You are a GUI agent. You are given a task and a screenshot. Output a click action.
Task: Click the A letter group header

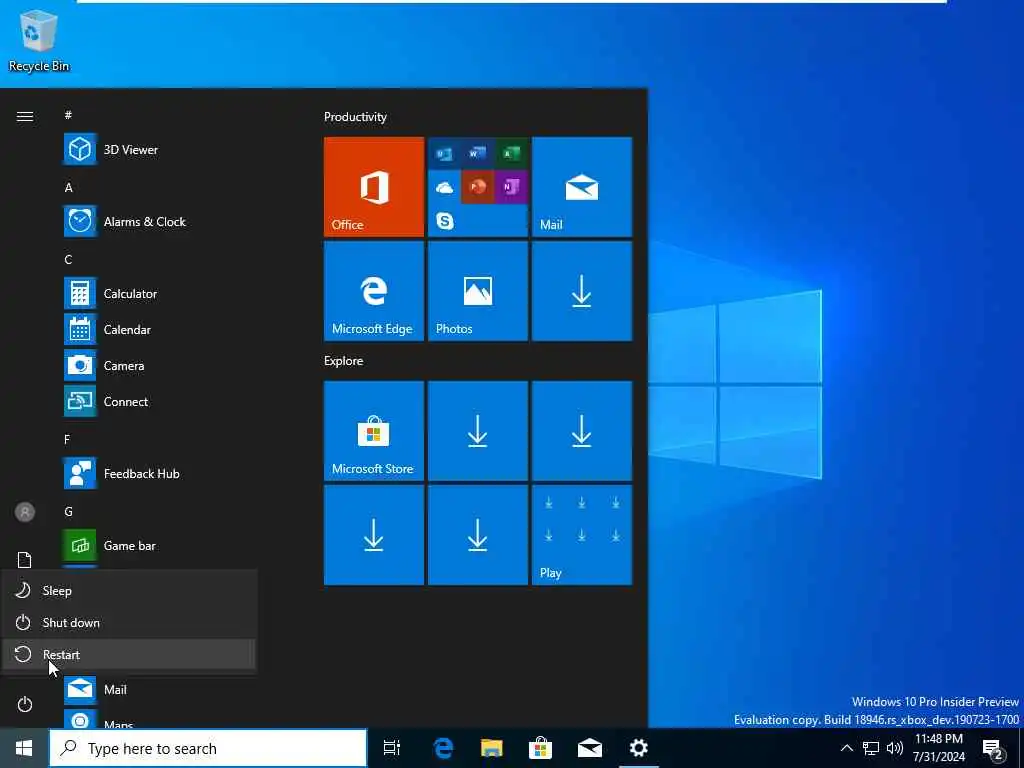tap(68, 187)
